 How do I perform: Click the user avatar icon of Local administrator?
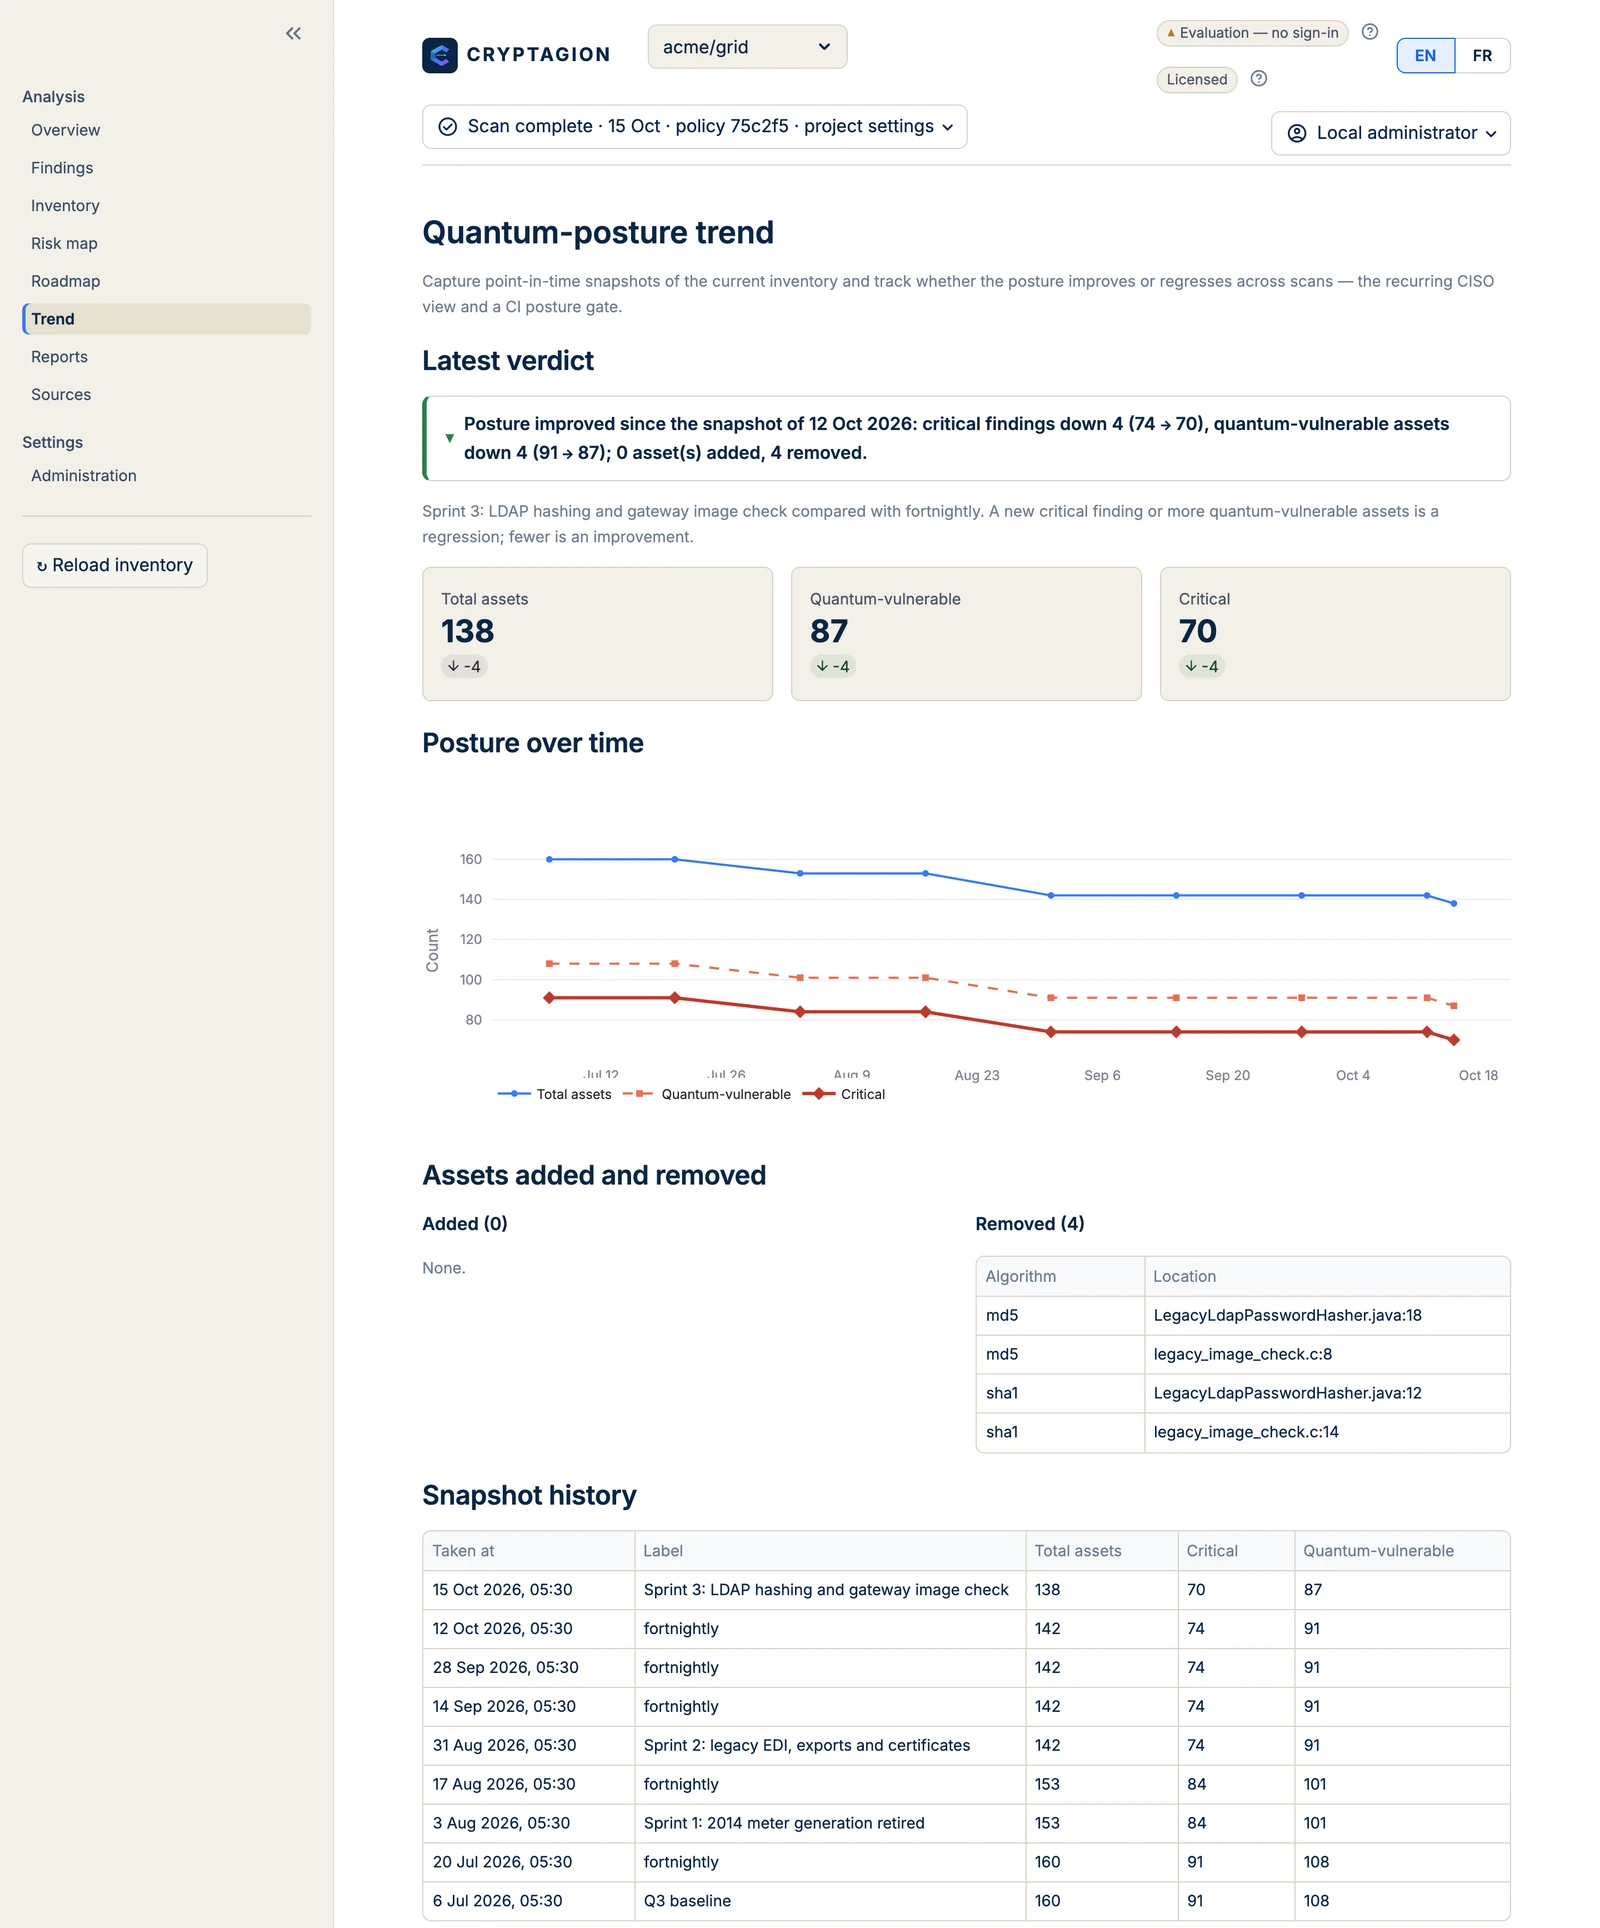click(x=1297, y=134)
